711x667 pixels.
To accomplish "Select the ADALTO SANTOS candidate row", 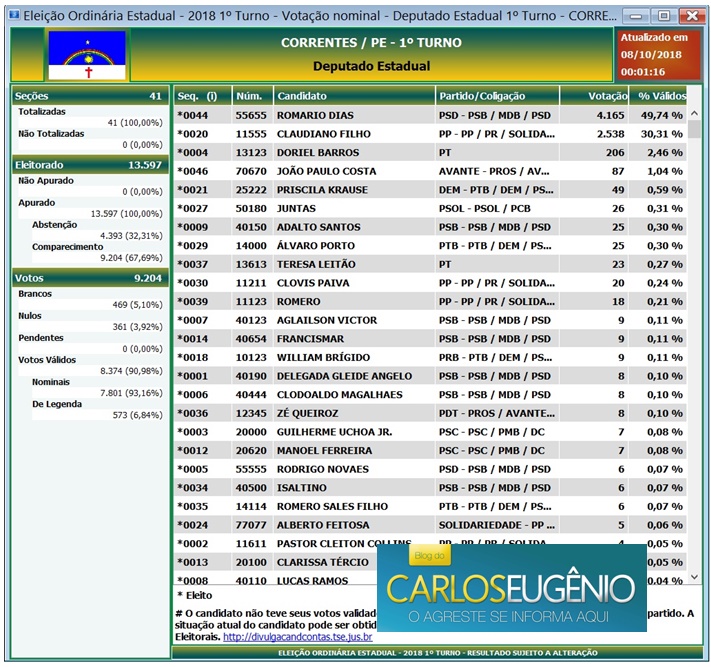I will point(430,227).
